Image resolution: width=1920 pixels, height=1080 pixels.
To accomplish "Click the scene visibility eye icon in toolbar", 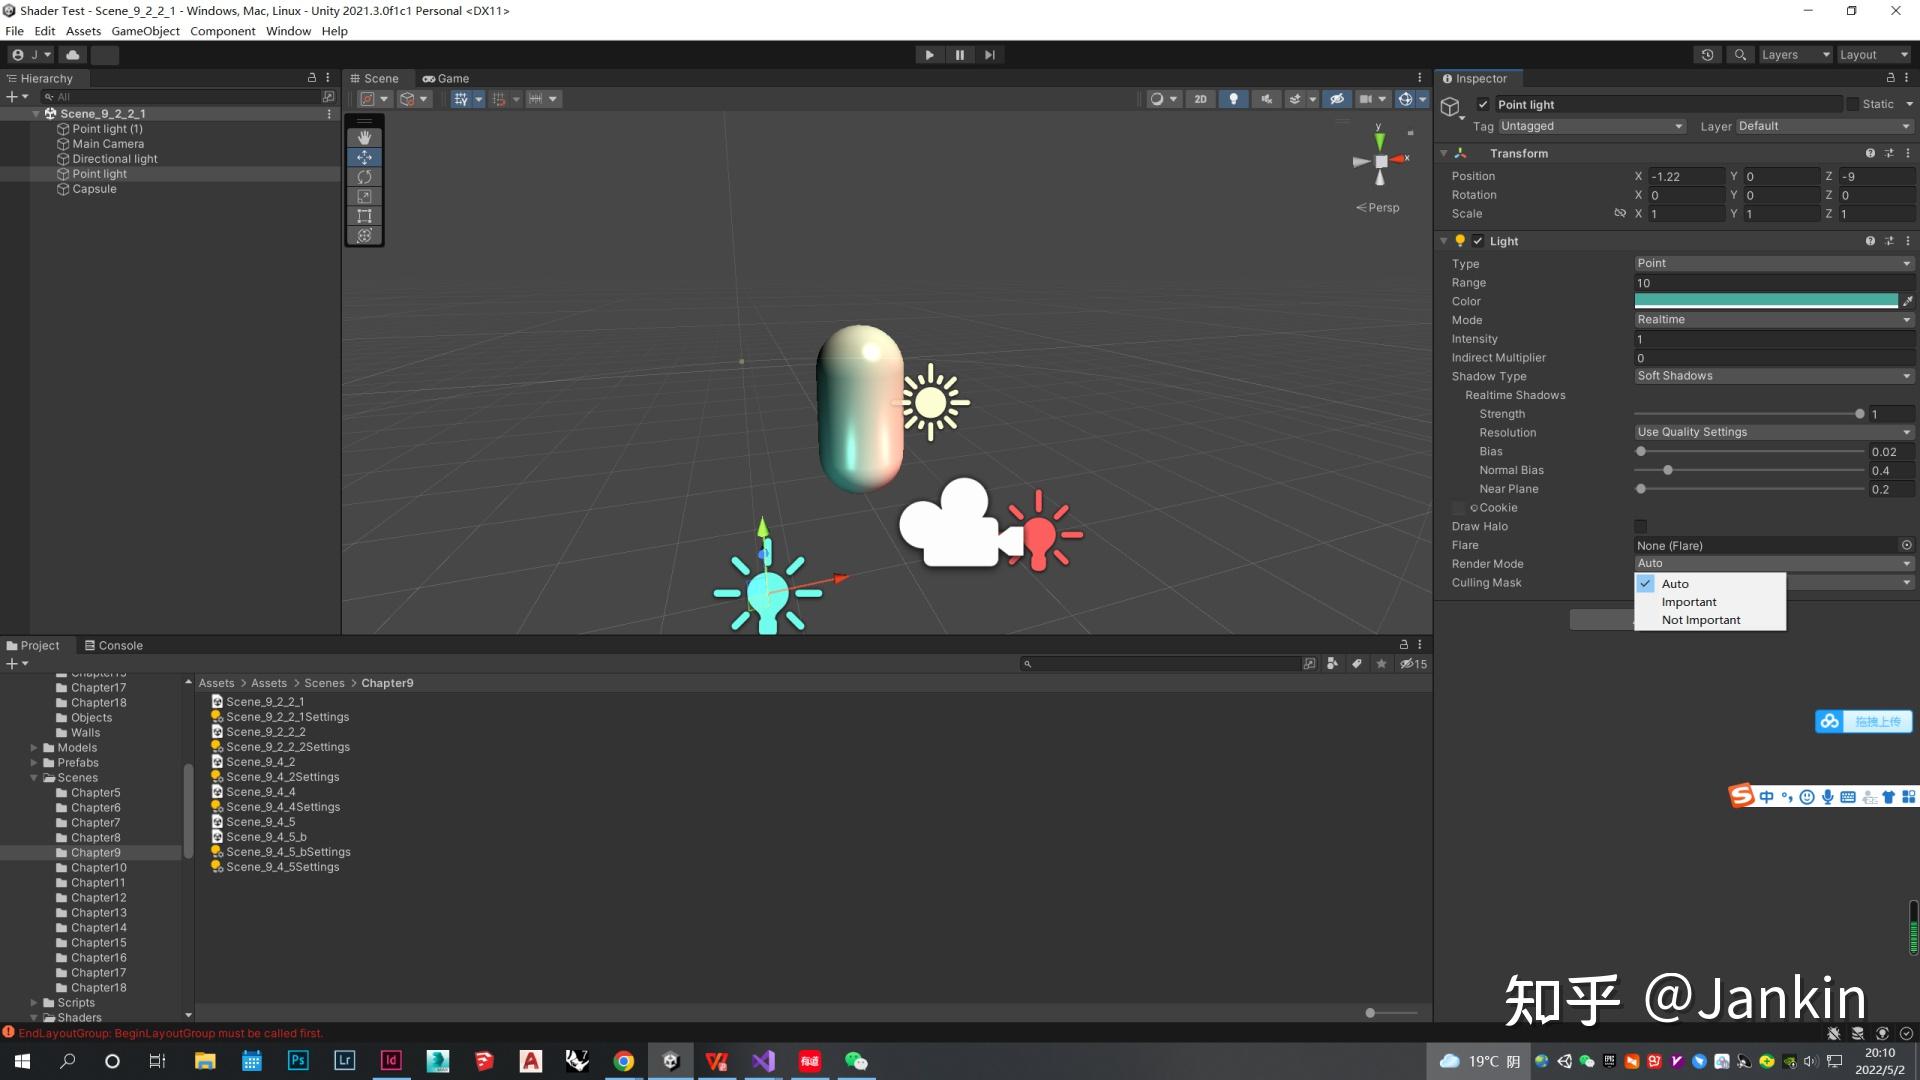I will tap(1337, 98).
